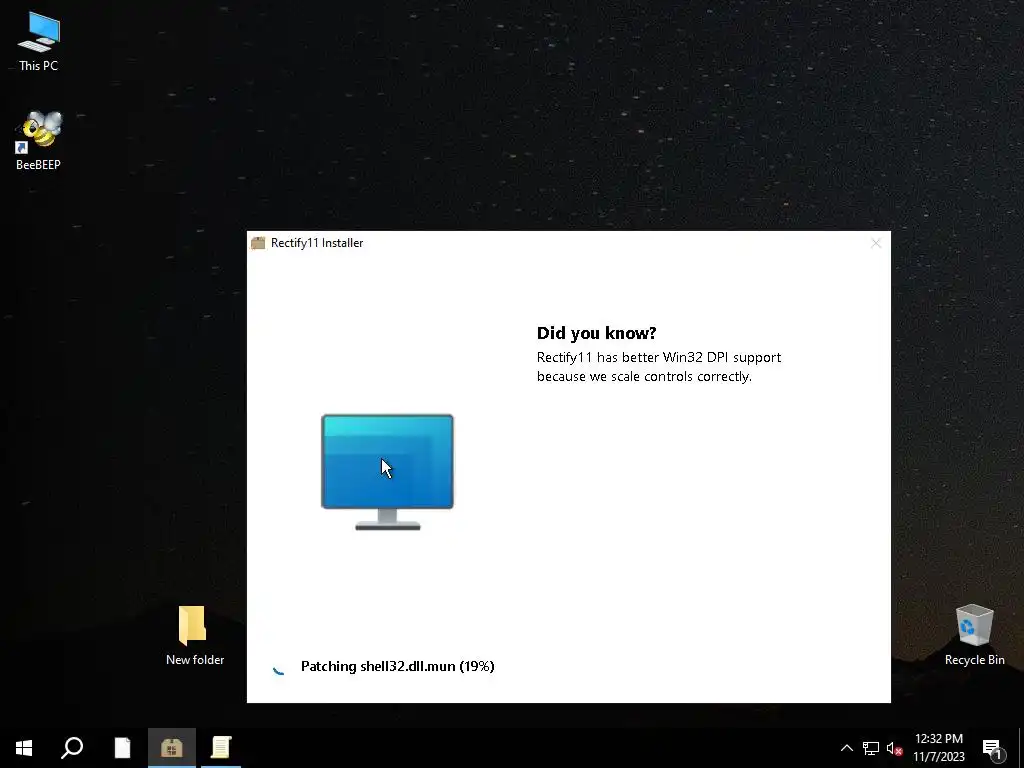The width and height of the screenshot is (1024, 768).
Task: Click the 'Did you know?' heading
Action: (596, 333)
